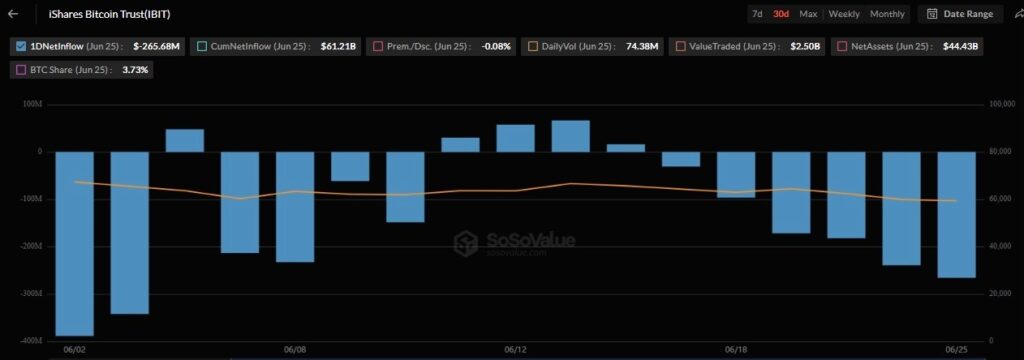This screenshot has width=1024, height=360.
Task: Click the 06/08 x-axis date label
Action: click(295, 350)
